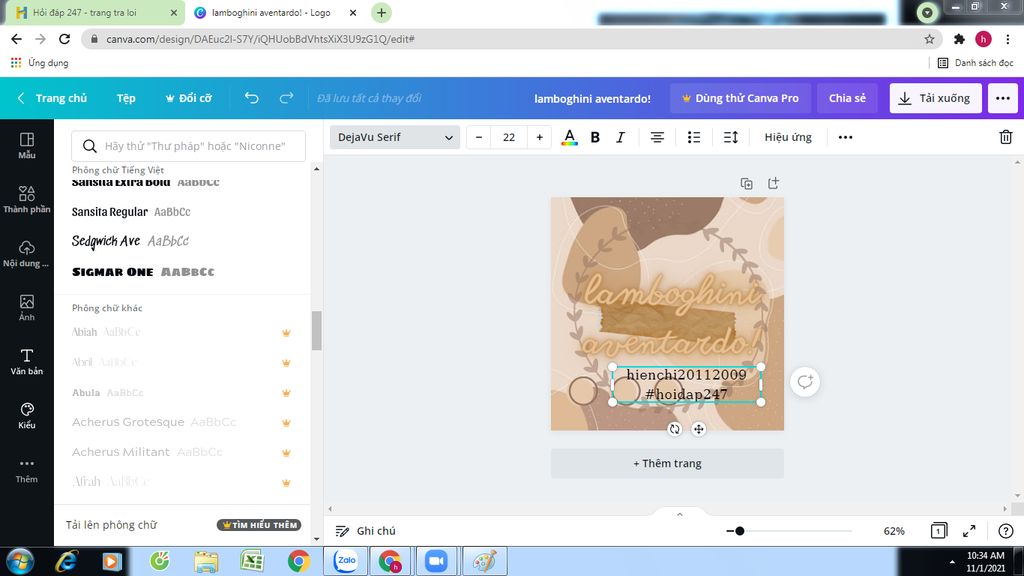
Task: Open the header three-dot menu
Action: (x=1003, y=98)
